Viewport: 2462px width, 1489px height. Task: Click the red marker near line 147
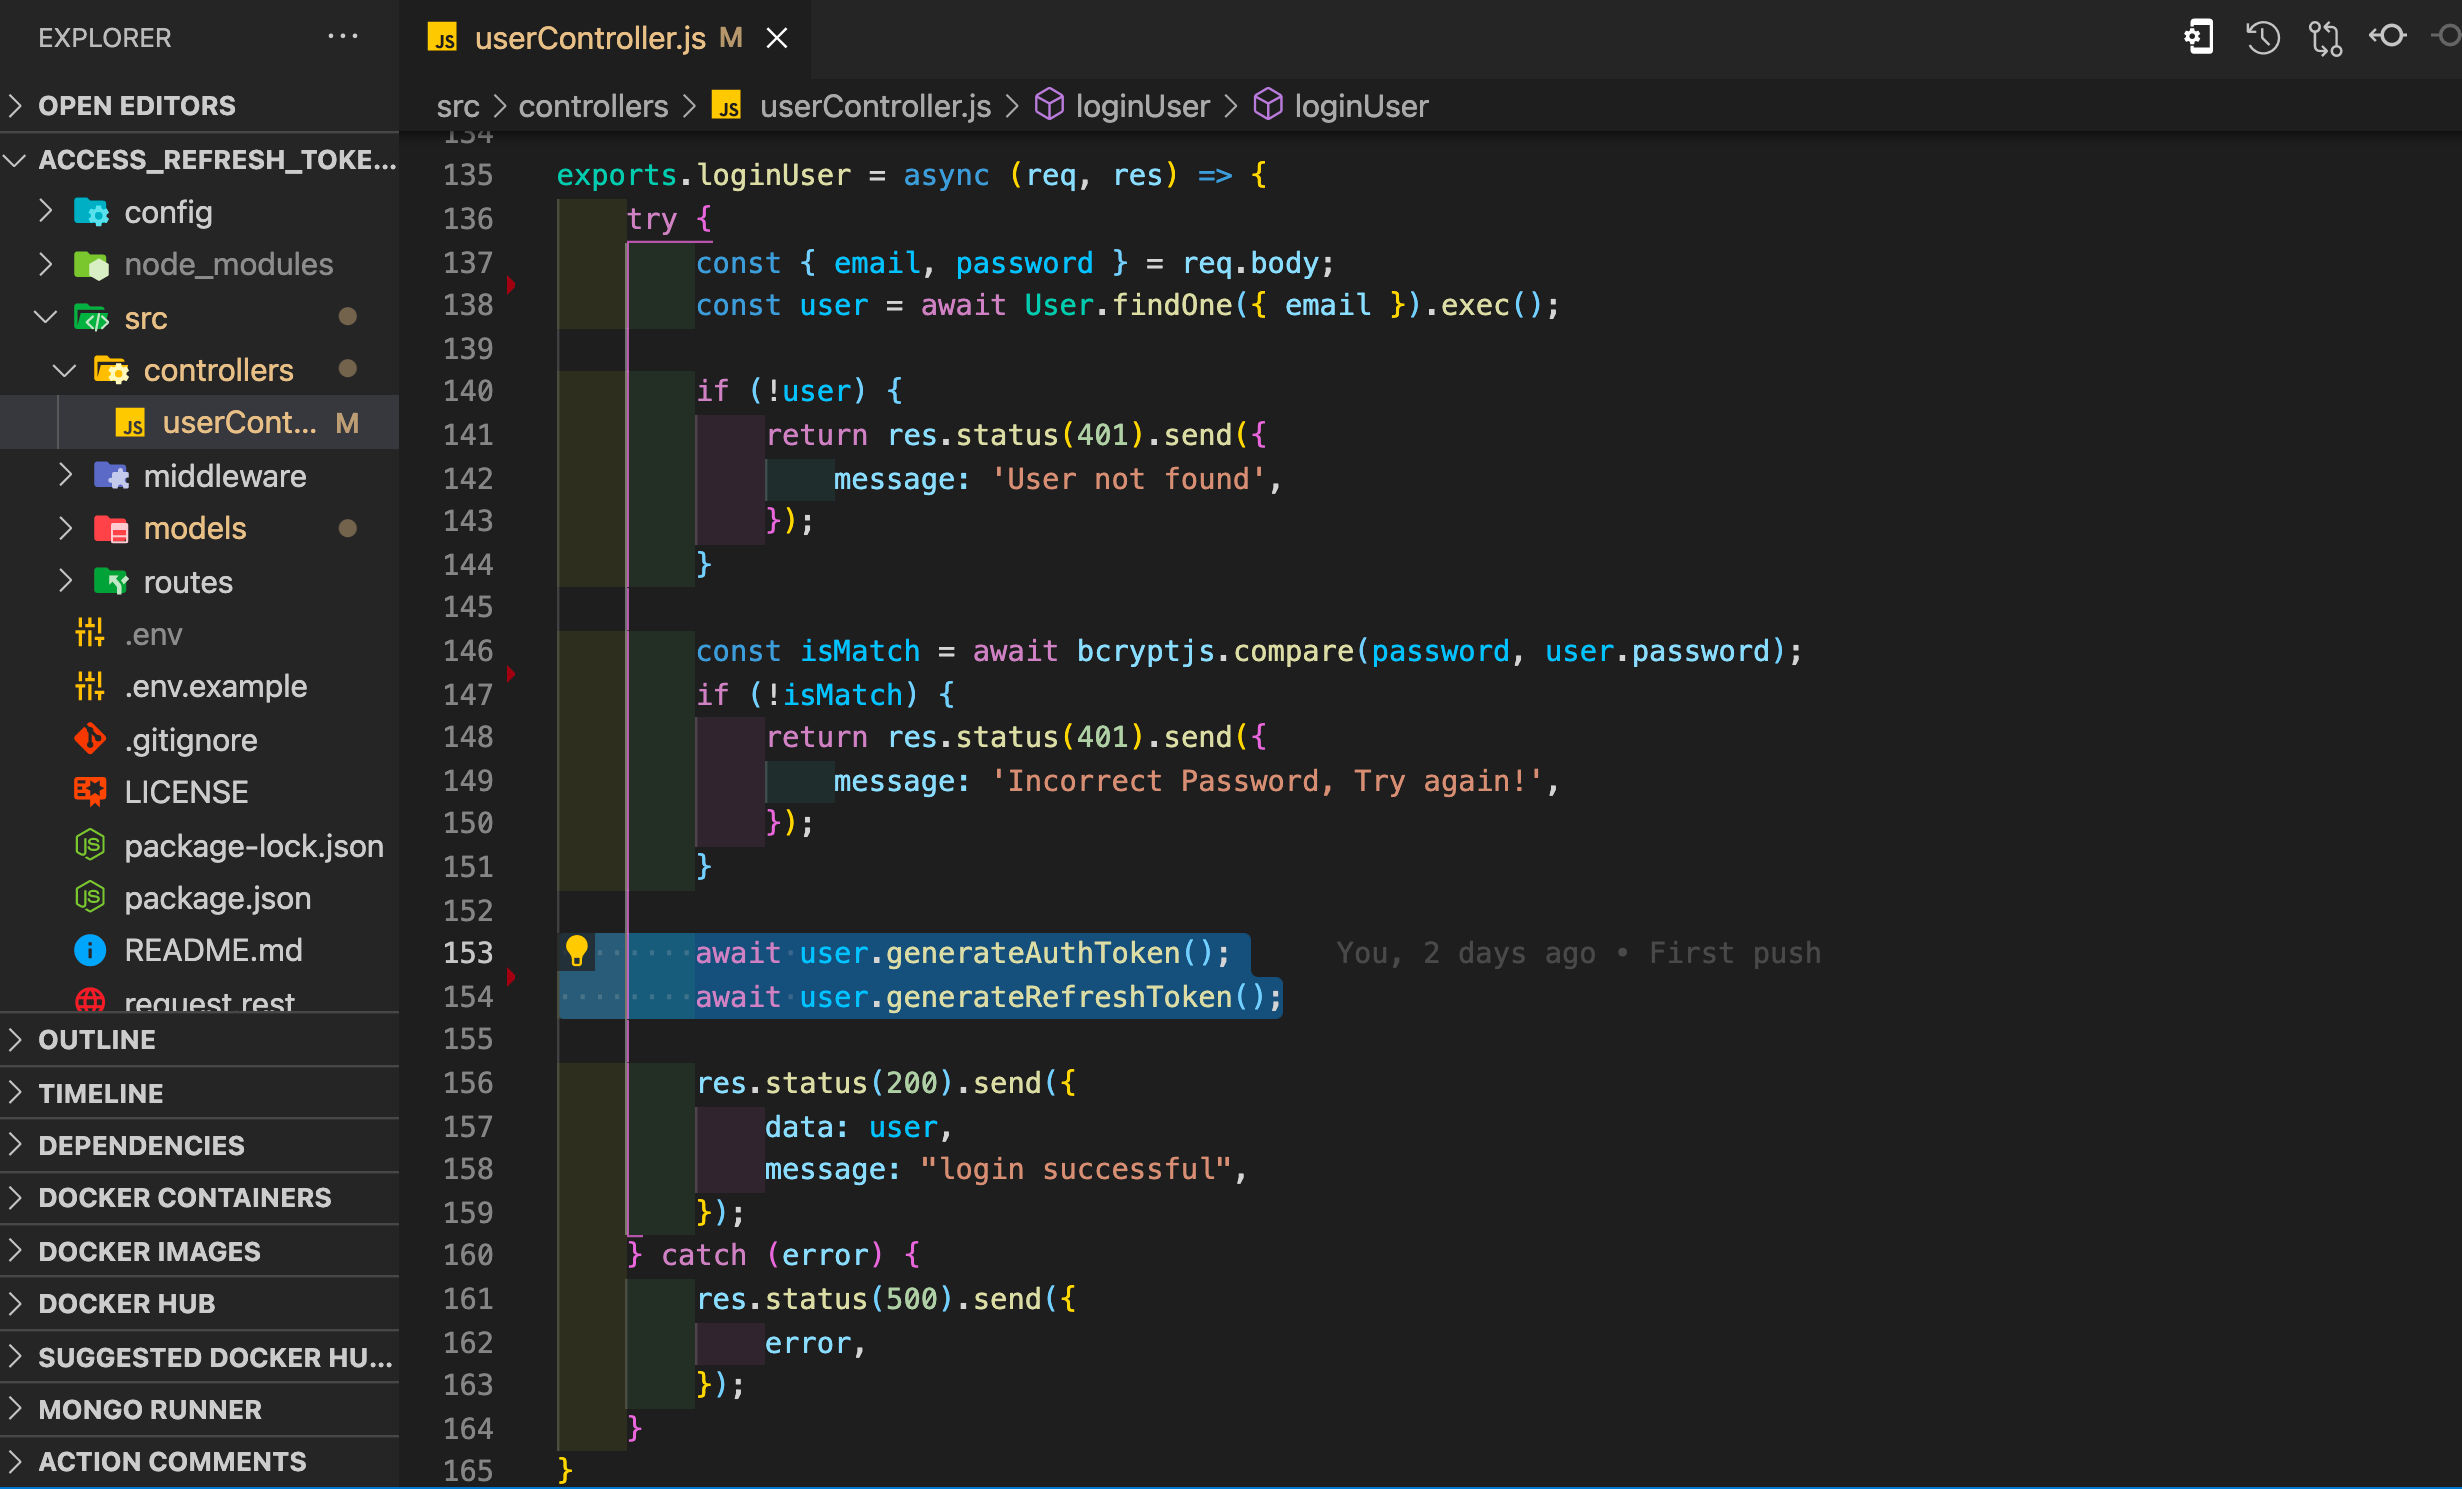(512, 674)
